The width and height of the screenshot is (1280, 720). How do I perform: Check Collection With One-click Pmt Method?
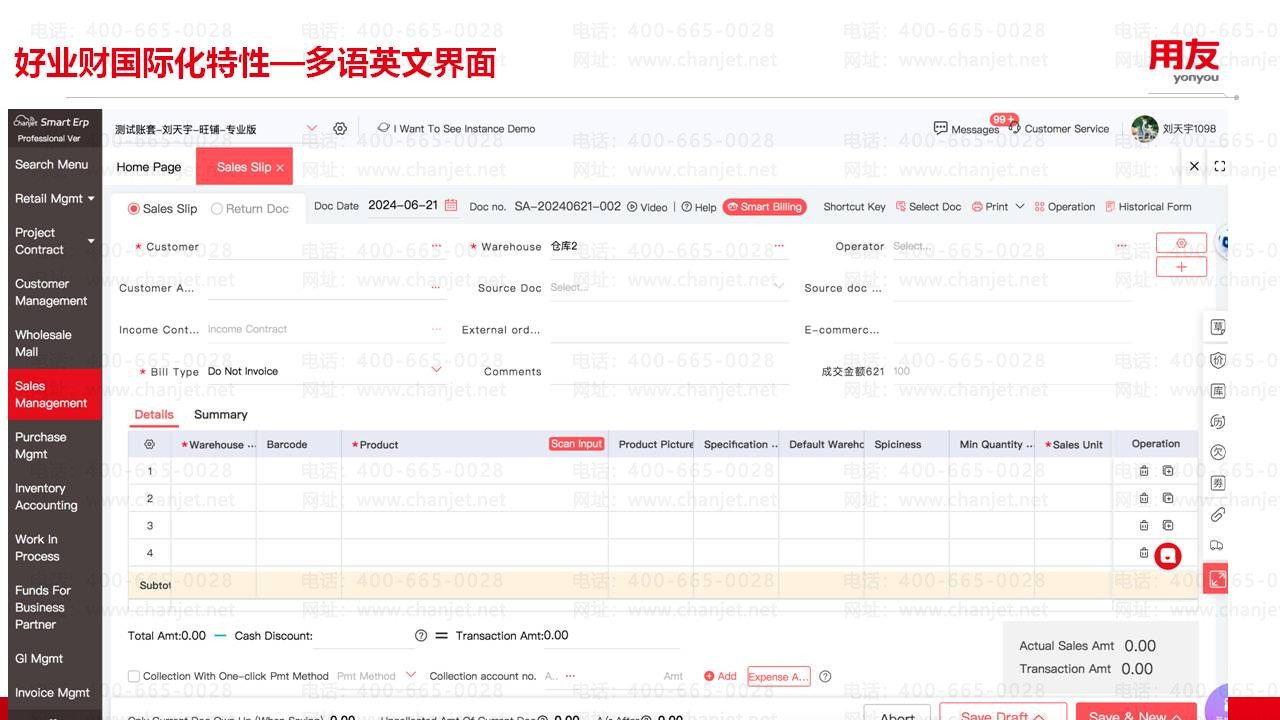pos(134,677)
